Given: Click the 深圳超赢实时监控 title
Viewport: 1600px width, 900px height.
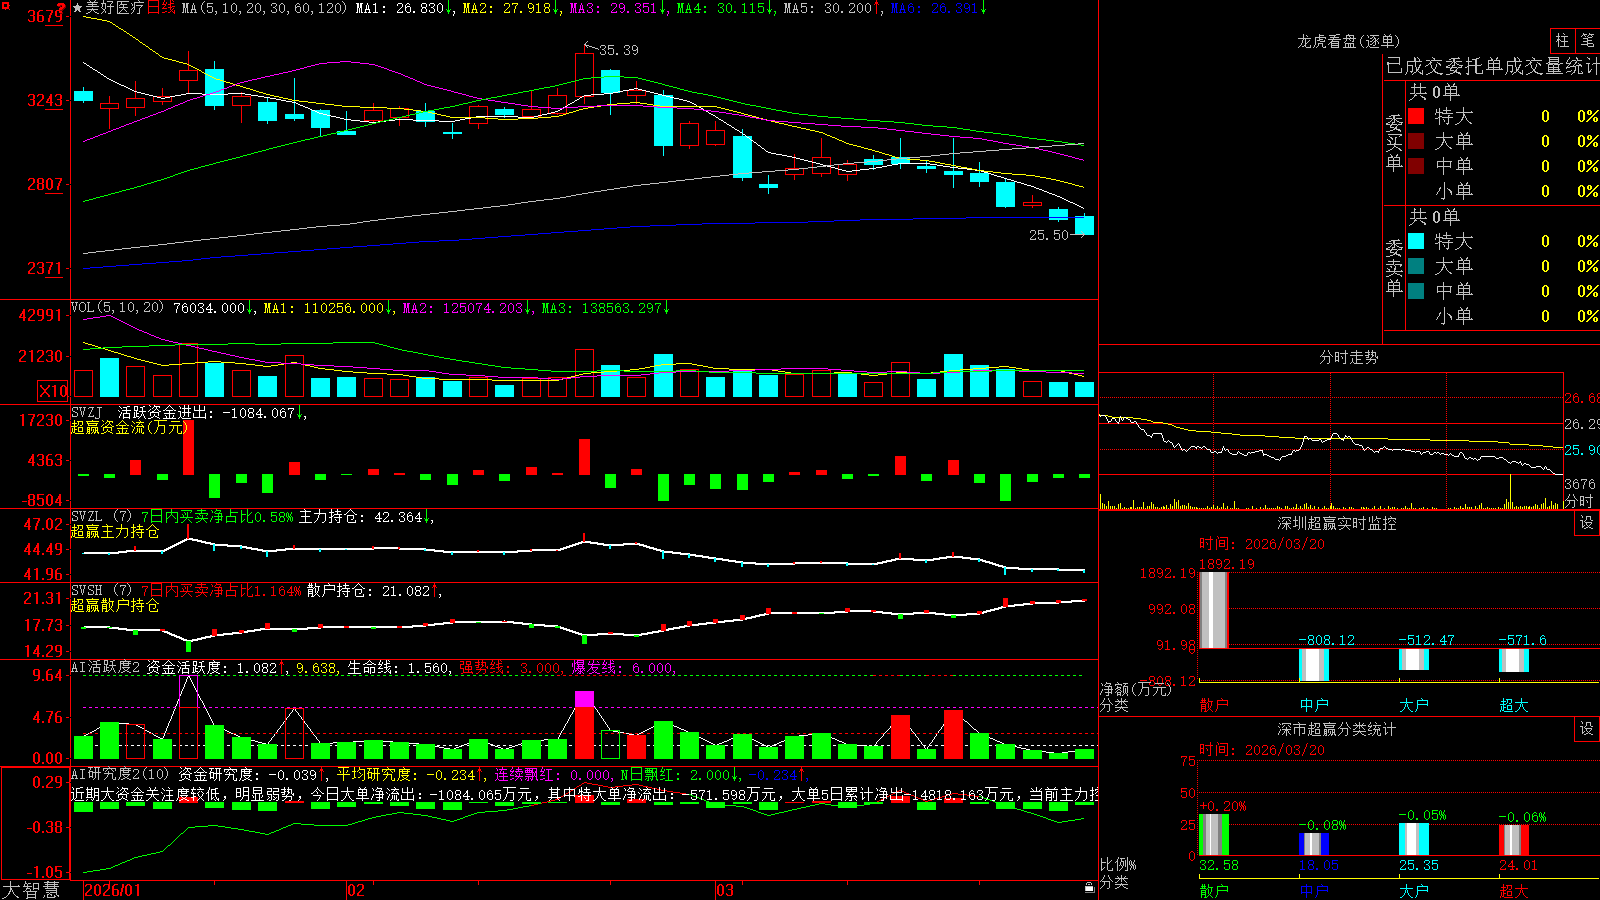Looking at the screenshot, I should (1336, 523).
